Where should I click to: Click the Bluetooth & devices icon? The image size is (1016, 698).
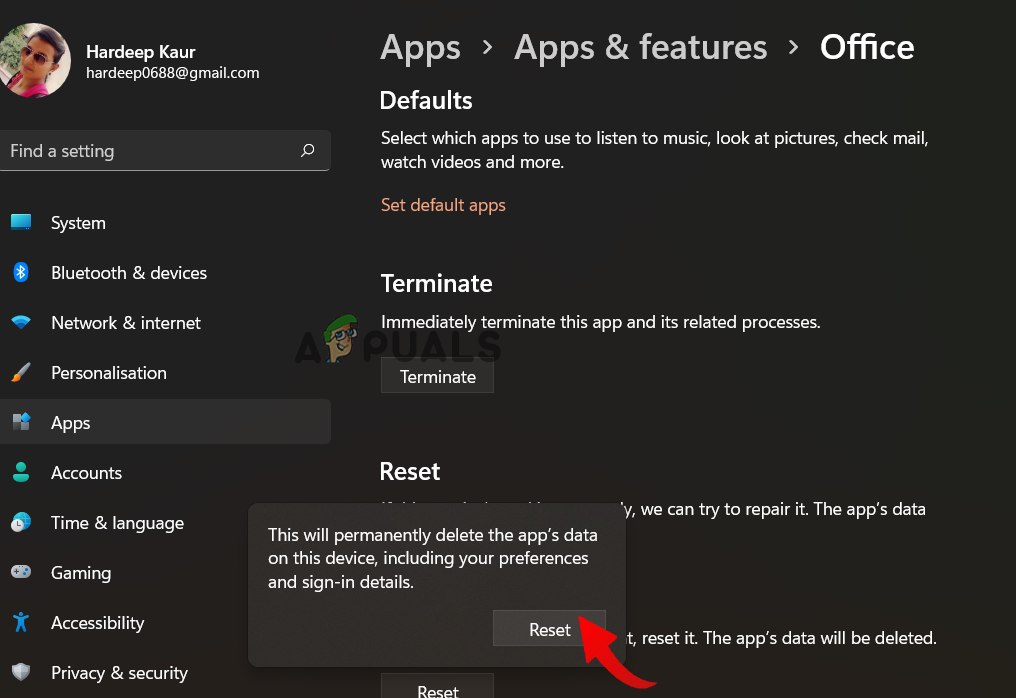click(21, 273)
